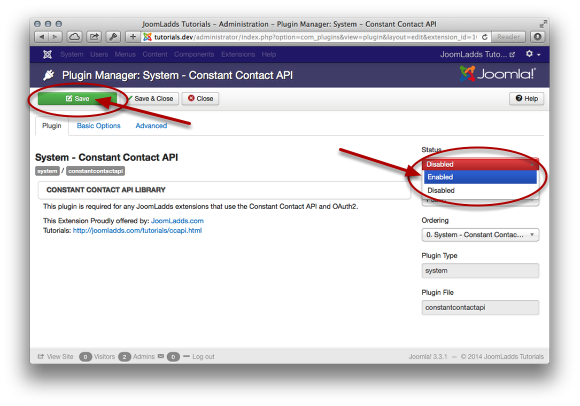Click the 'system' folder badge
The height and width of the screenshot is (406, 580).
pyautogui.click(x=47, y=171)
